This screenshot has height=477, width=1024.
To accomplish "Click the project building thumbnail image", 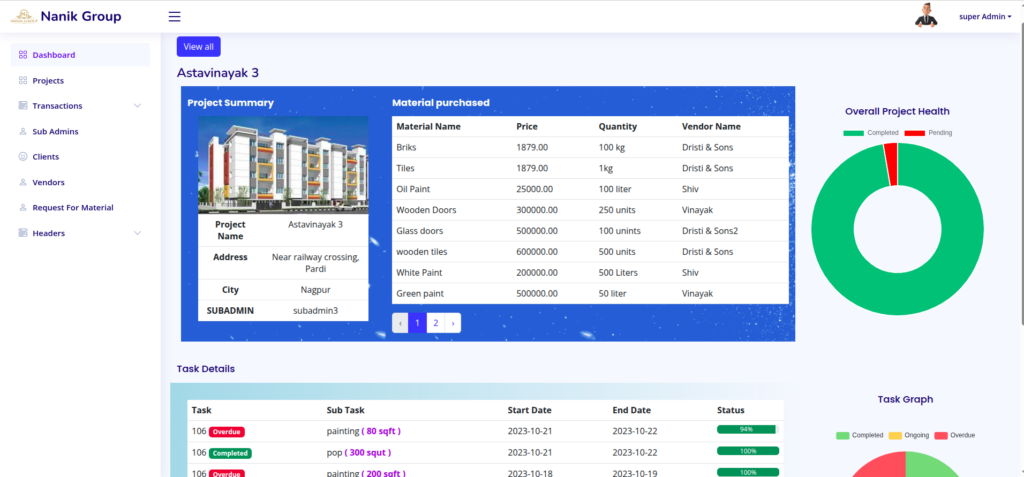I will (283, 165).
